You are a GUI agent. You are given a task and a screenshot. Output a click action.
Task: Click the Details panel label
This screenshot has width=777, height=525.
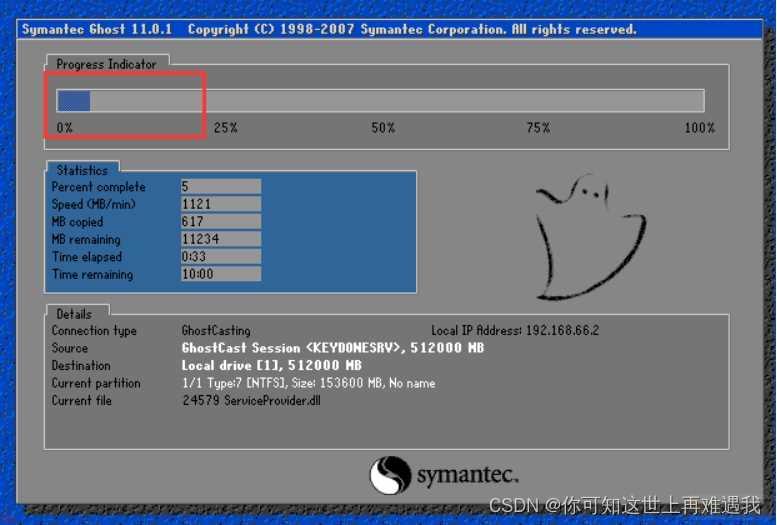pos(74,314)
